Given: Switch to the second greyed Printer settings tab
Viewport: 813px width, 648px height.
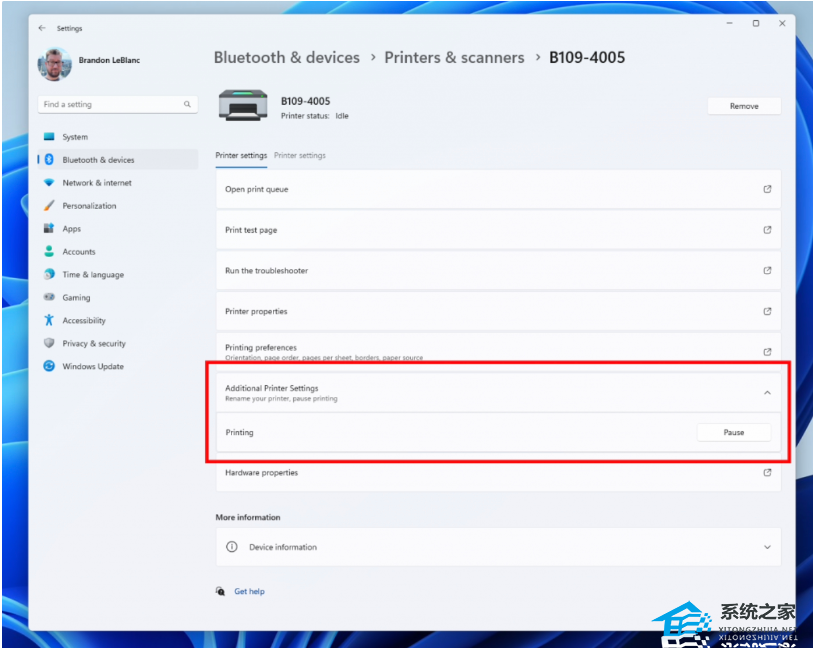Looking at the screenshot, I should [x=300, y=156].
